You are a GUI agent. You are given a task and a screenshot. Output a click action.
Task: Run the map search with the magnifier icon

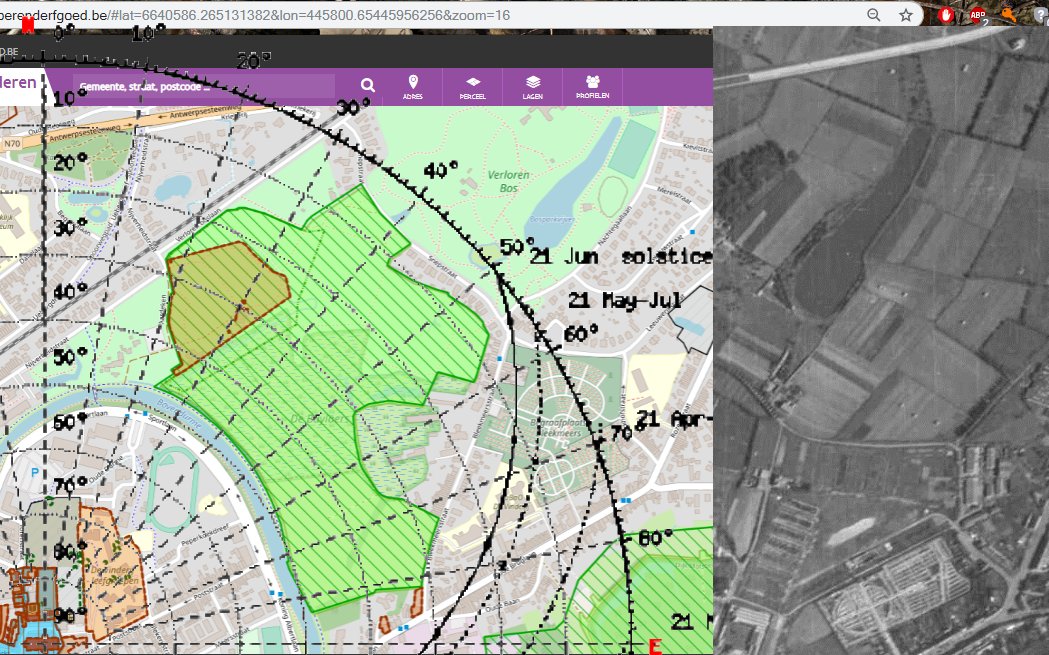coord(367,86)
